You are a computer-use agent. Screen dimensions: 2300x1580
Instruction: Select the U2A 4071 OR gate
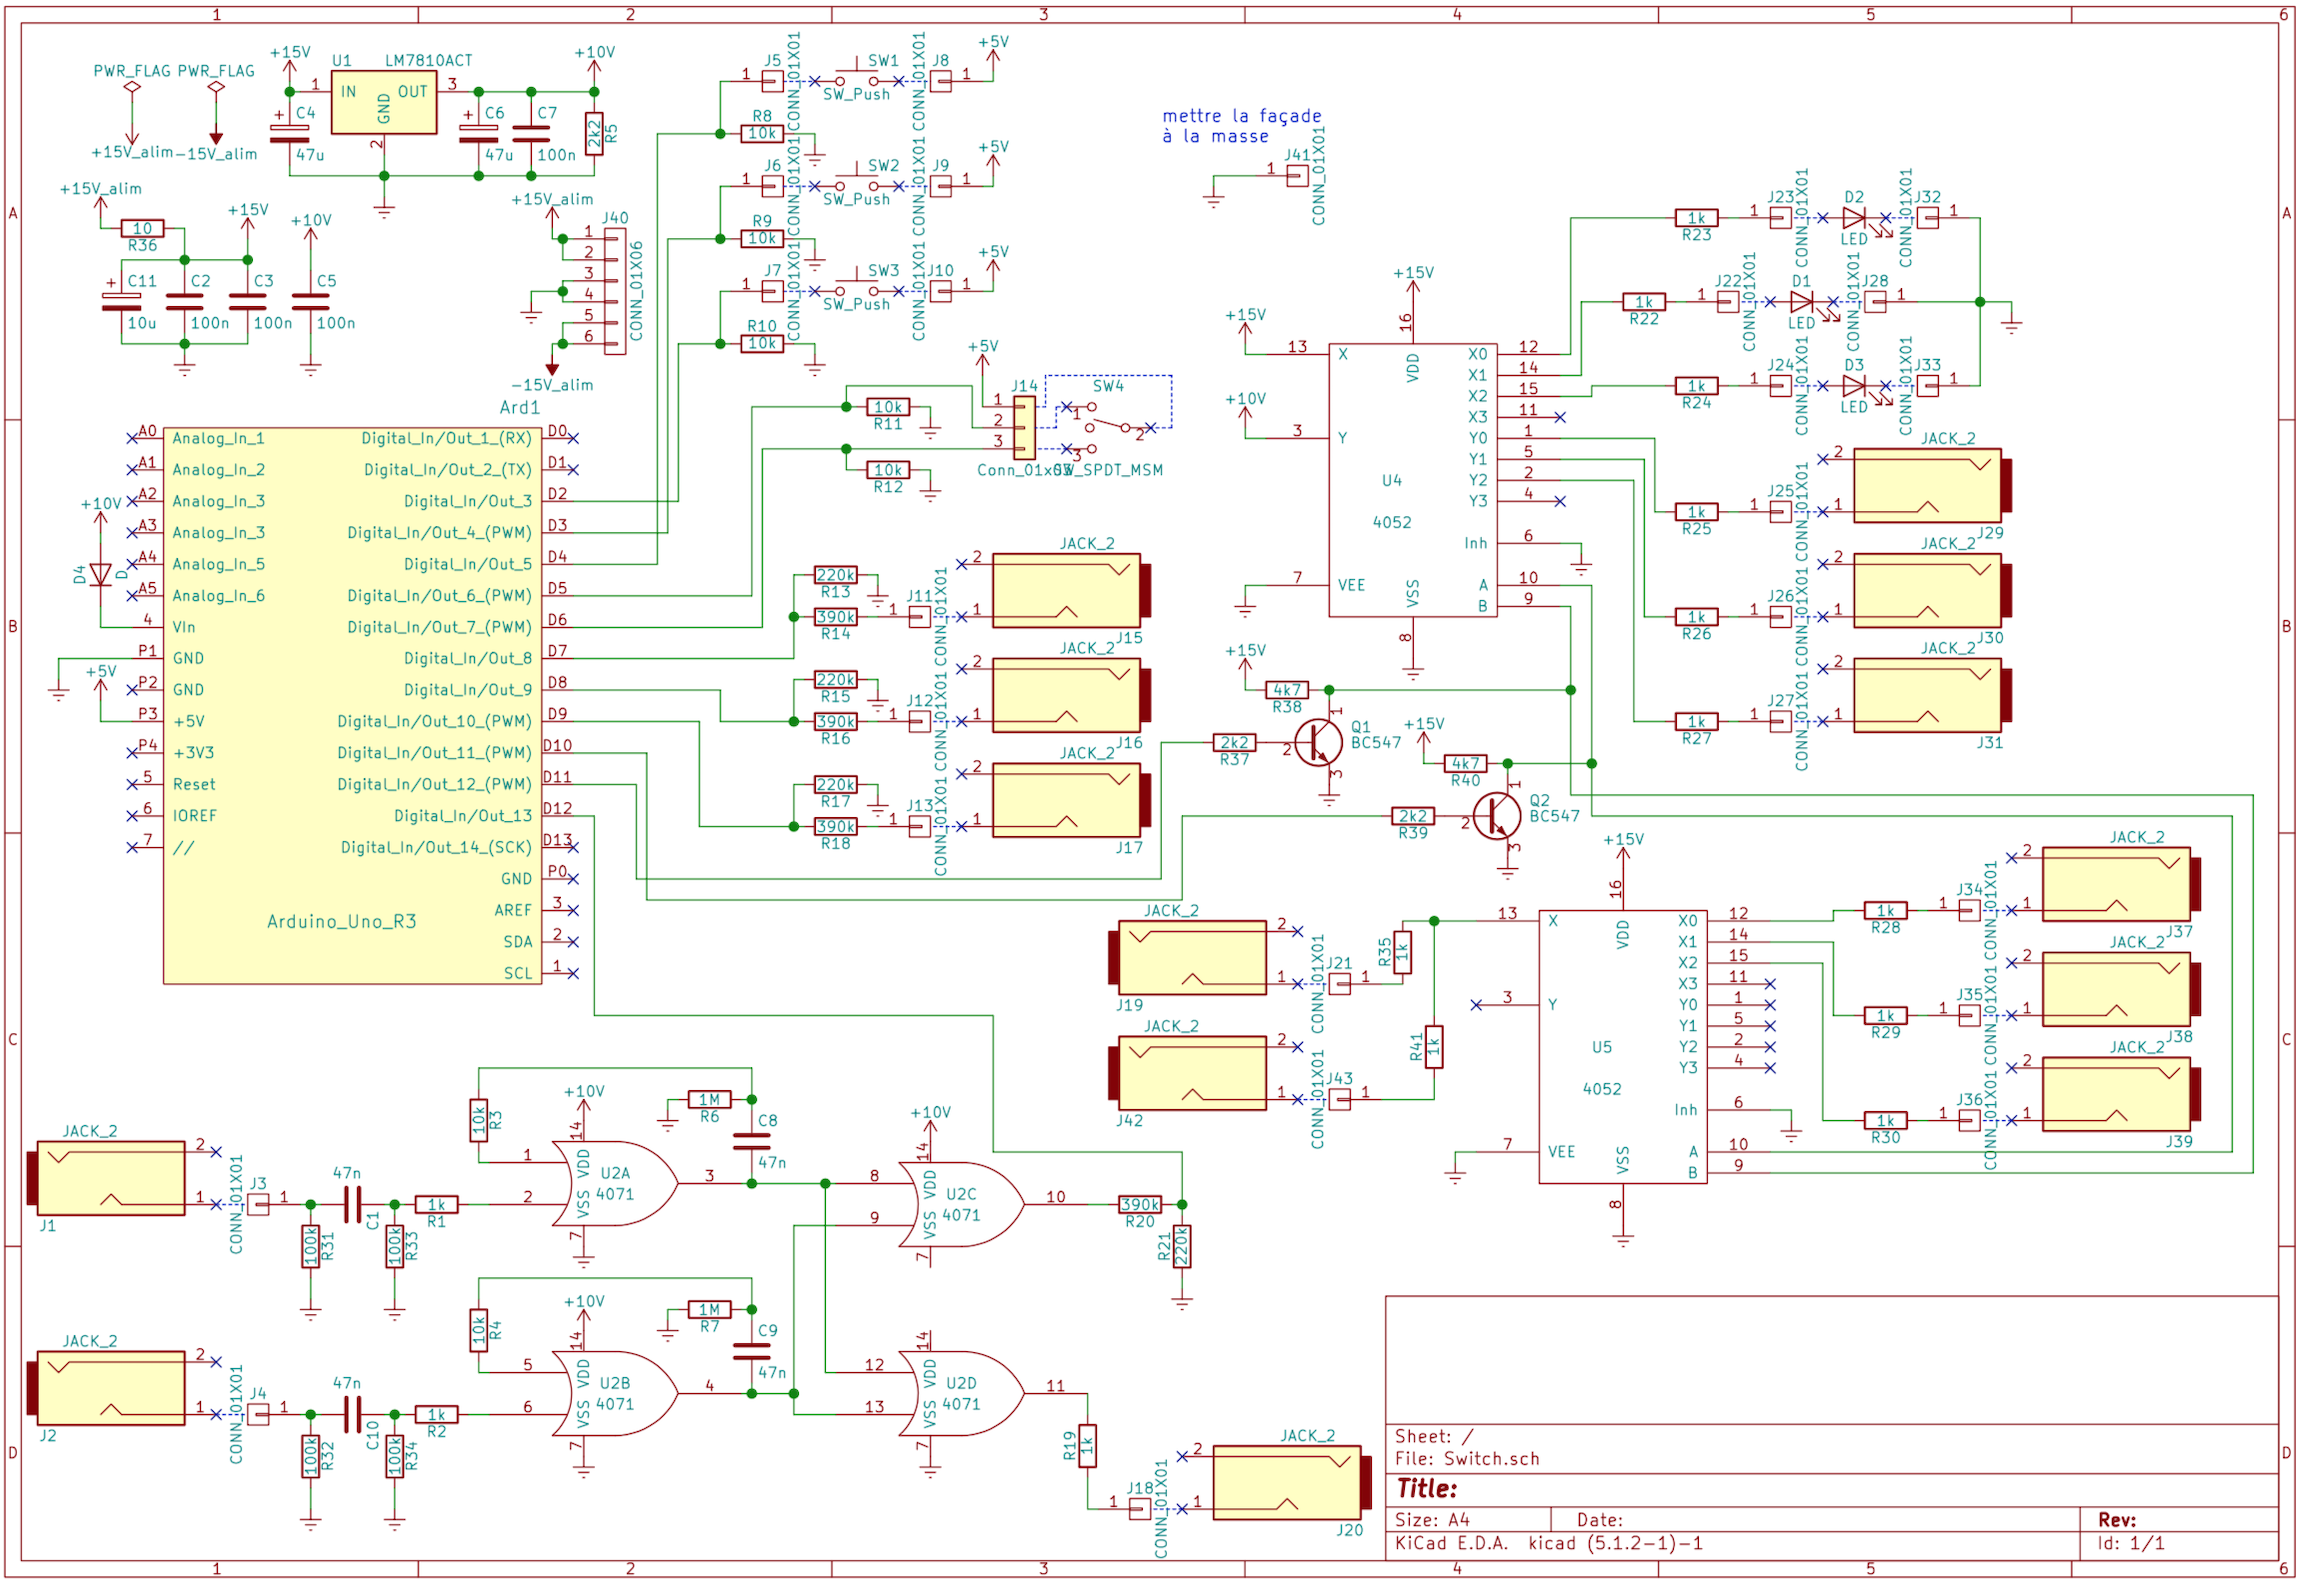pos(615,1183)
